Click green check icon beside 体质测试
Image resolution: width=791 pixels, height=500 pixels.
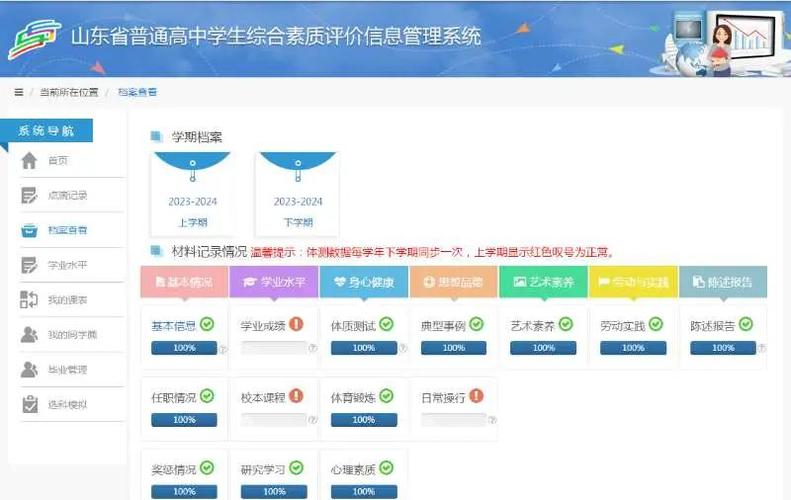(386, 324)
